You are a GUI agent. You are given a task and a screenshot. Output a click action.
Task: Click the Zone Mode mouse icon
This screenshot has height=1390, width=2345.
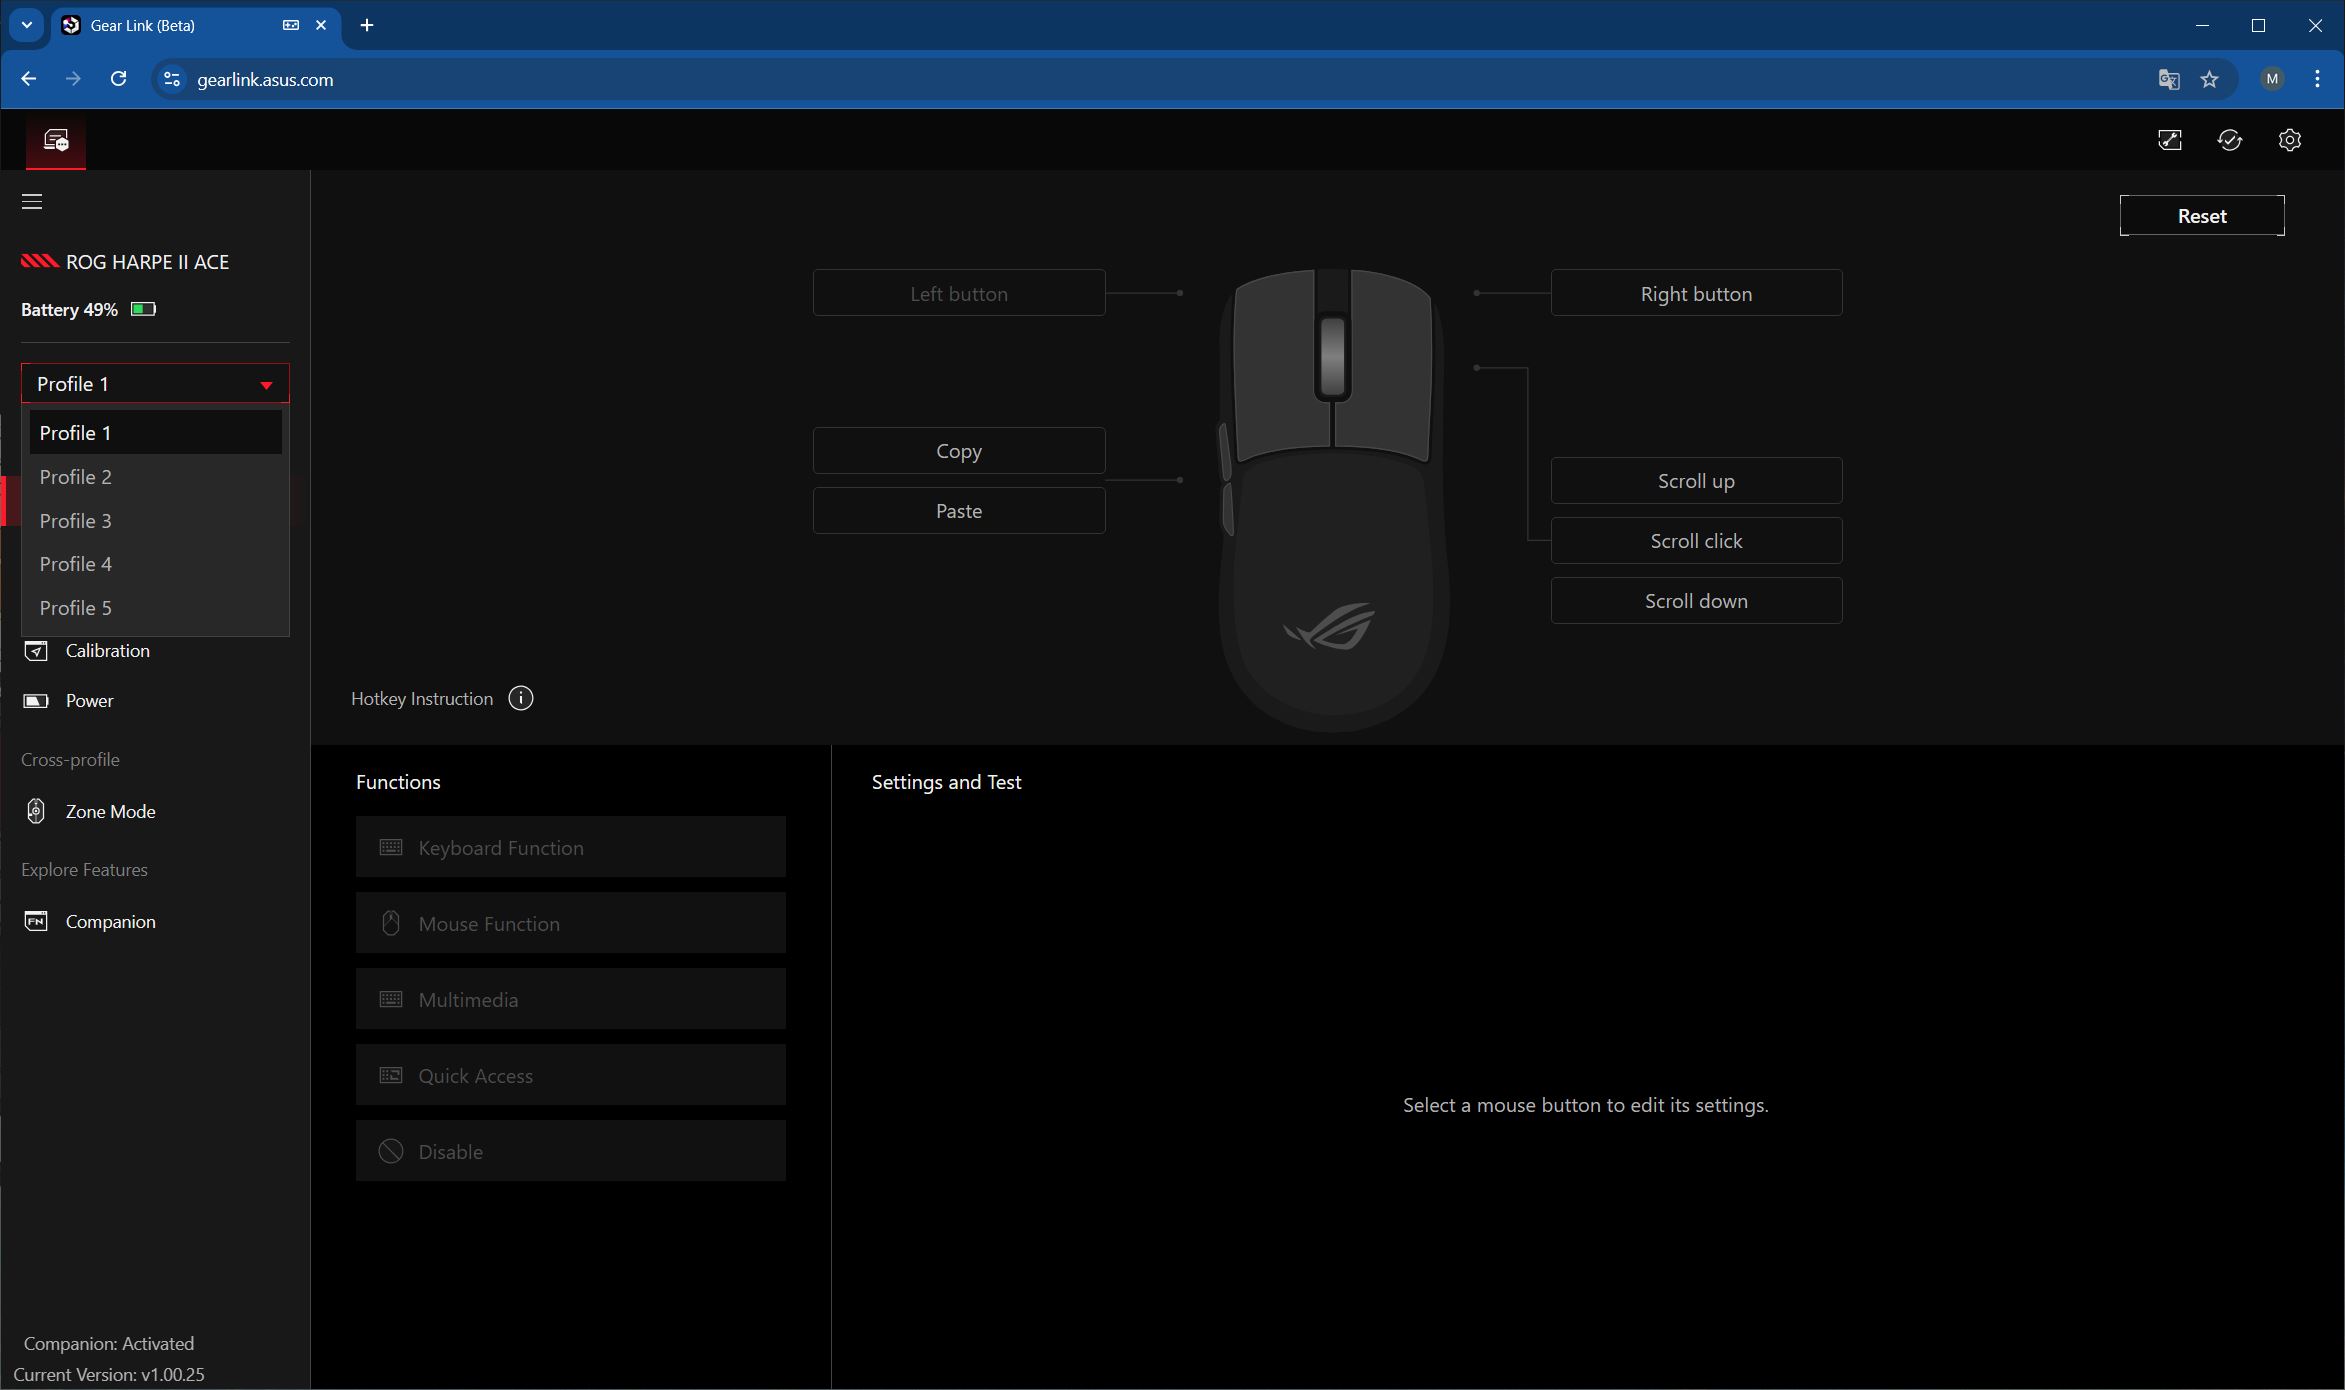click(x=36, y=811)
